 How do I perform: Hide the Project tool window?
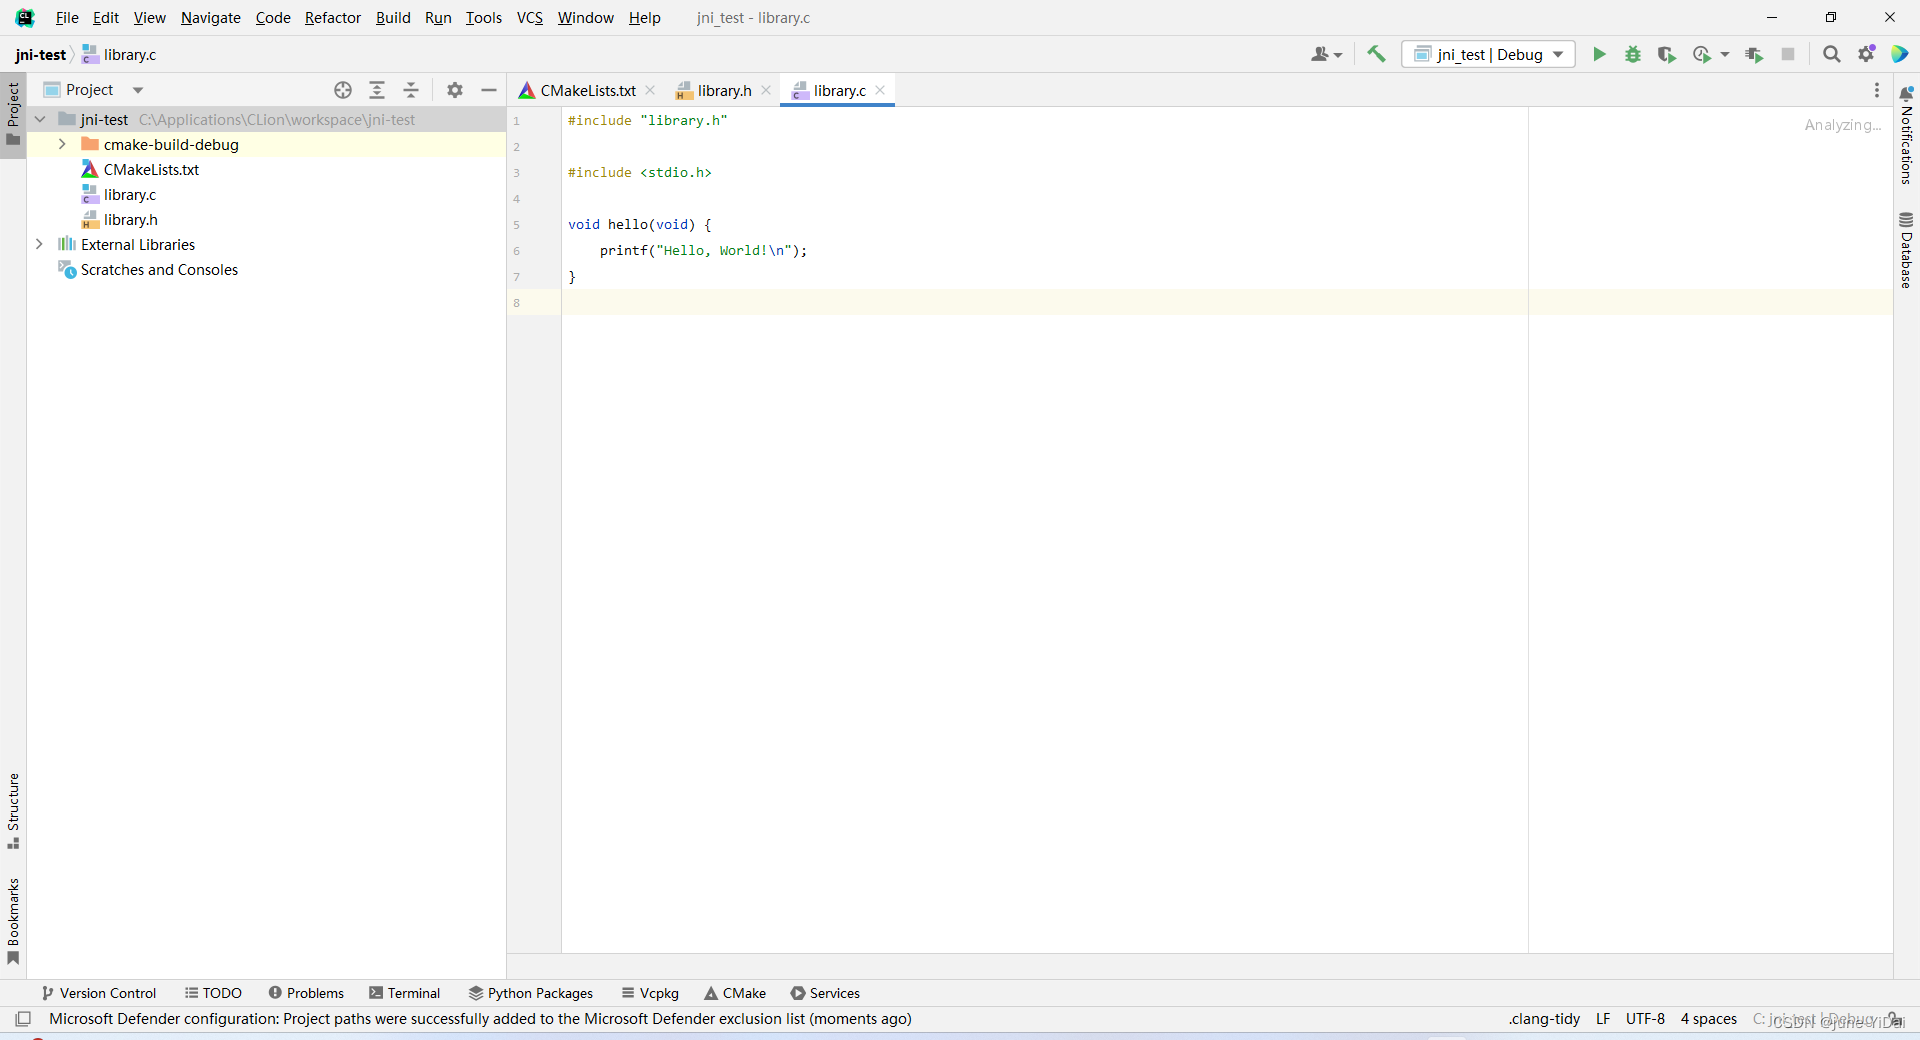pos(489,90)
